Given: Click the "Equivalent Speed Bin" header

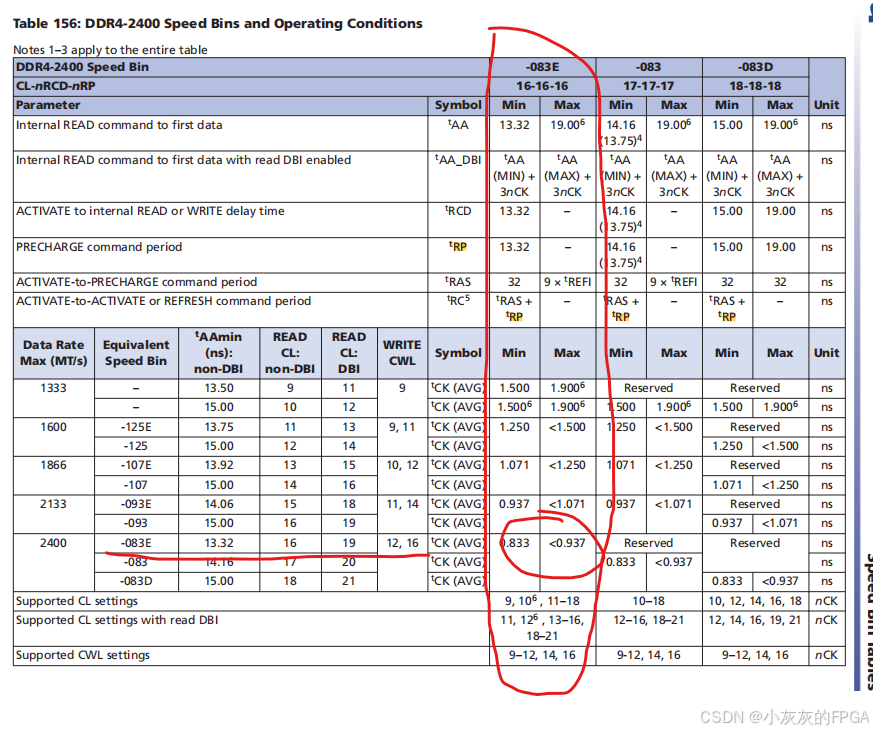Looking at the screenshot, I should pyautogui.click(x=136, y=352).
